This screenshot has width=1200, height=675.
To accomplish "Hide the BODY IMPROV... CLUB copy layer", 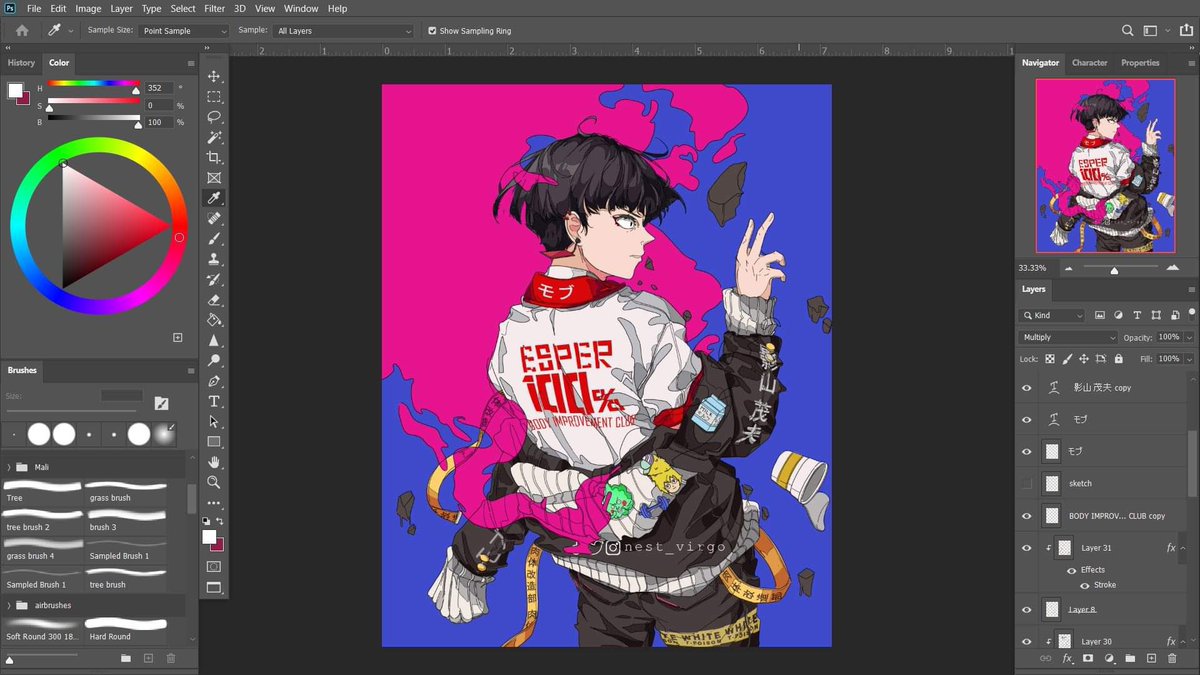I will [x=1026, y=516].
